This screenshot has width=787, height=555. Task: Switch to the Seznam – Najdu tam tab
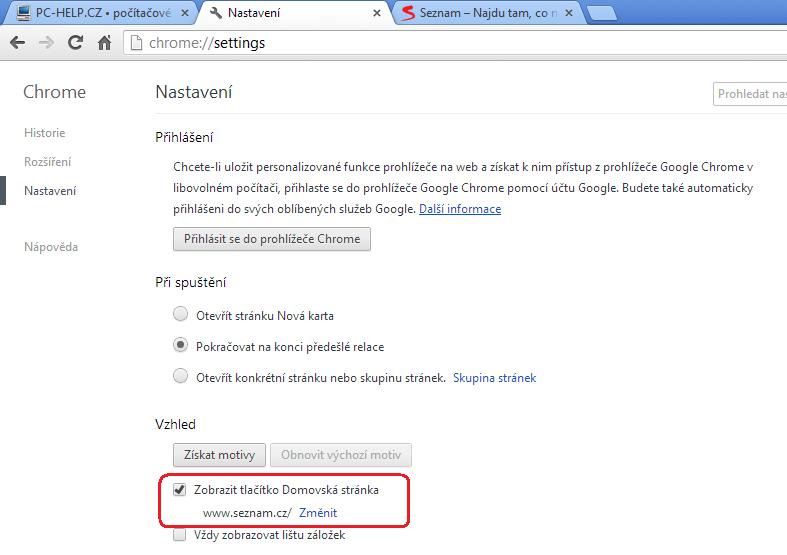coord(488,13)
